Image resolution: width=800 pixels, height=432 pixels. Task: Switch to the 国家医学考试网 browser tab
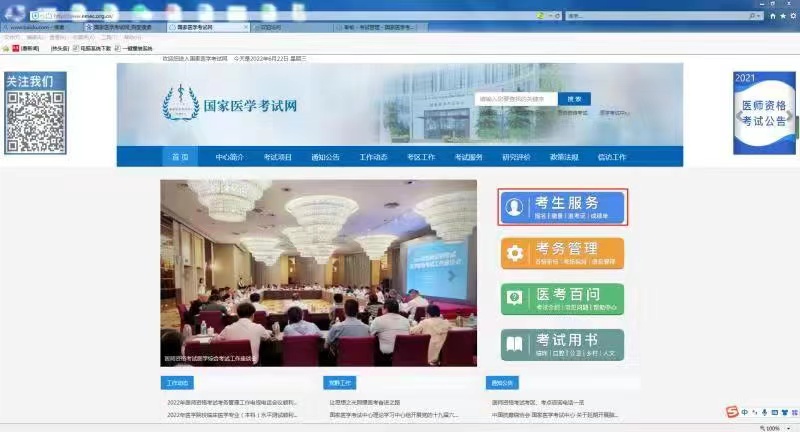(x=208, y=27)
